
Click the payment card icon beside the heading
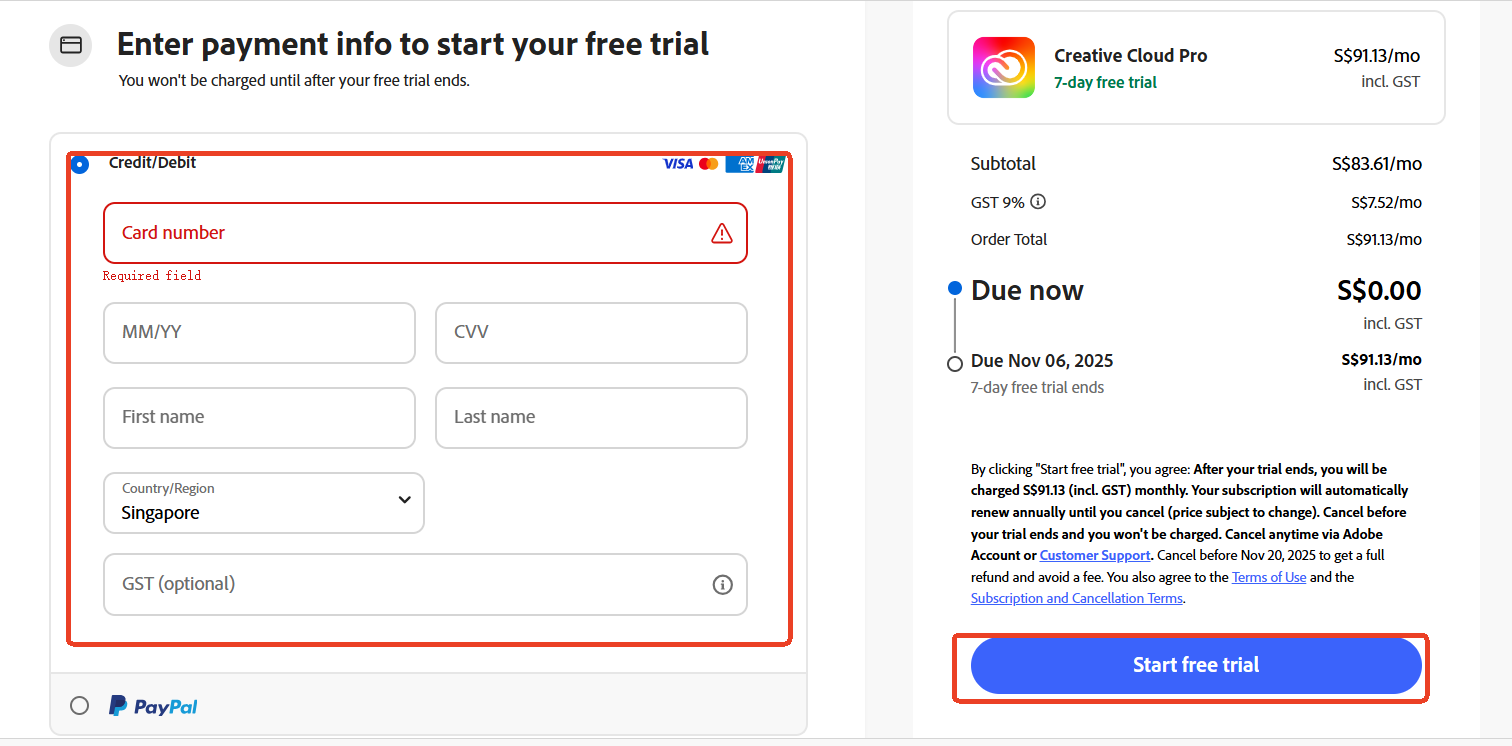(70, 44)
